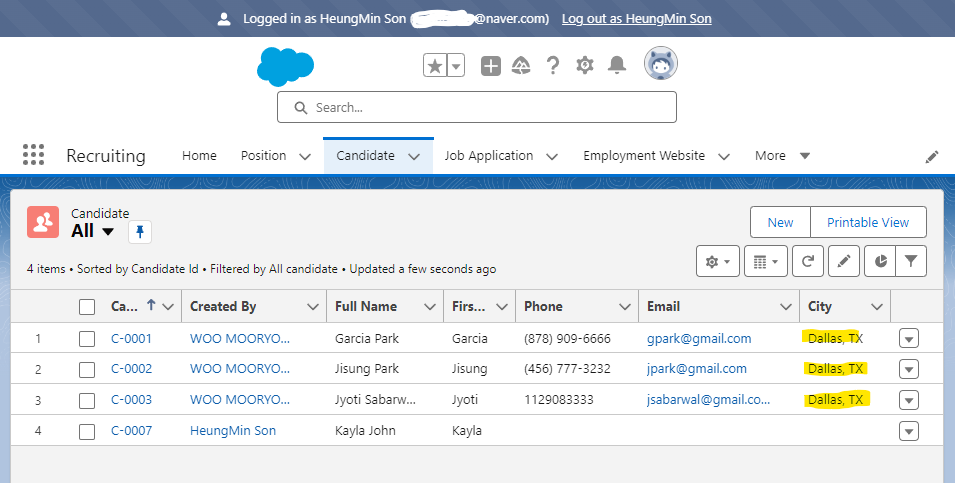
Task: Click Jyoti Sabarwal's email link
Action: [708, 400]
